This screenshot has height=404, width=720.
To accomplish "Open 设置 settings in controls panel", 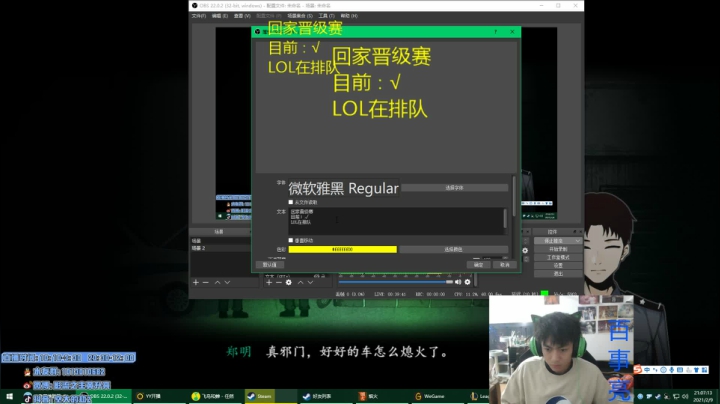I will tap(558, 265).
